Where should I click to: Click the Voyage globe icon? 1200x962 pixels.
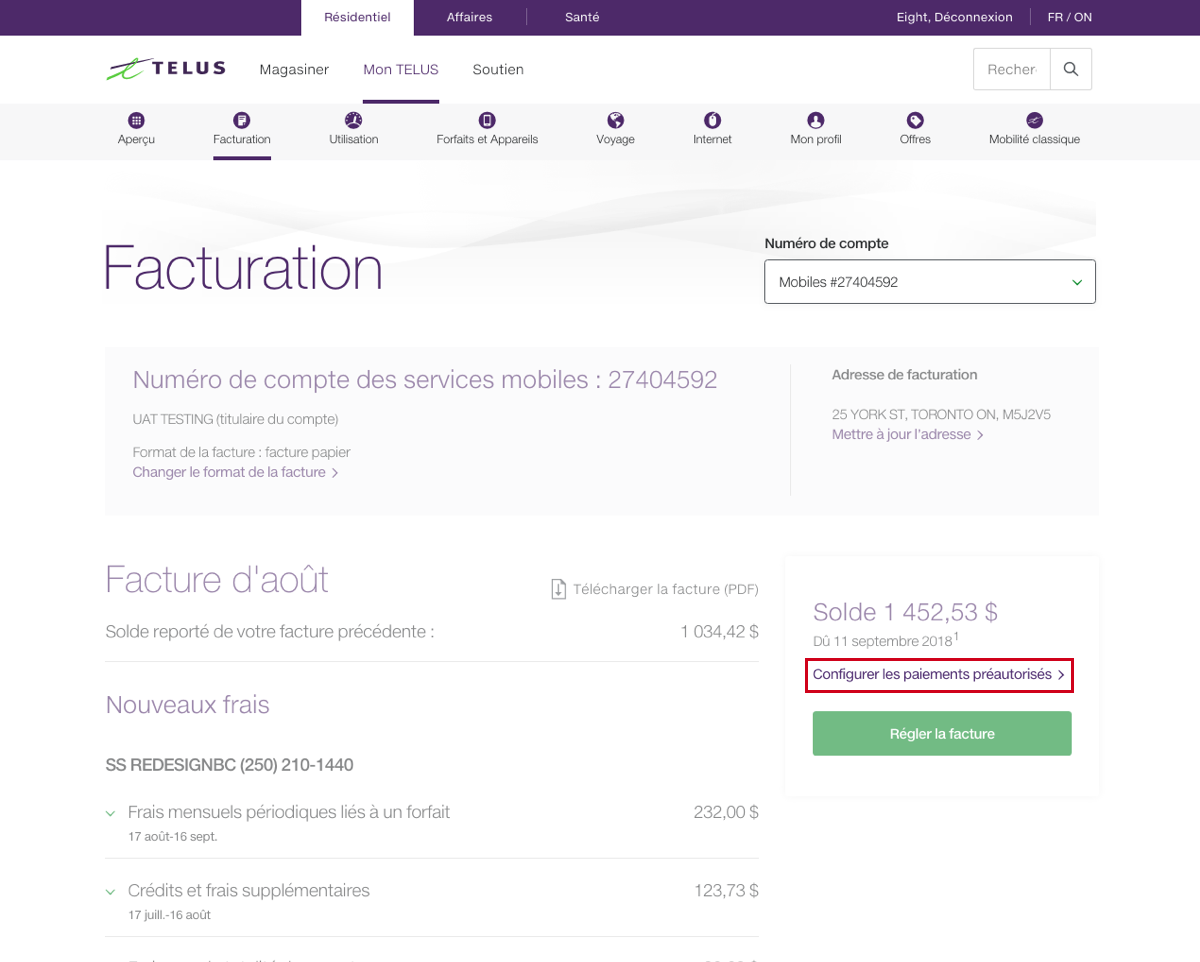[x=616, y=120]
